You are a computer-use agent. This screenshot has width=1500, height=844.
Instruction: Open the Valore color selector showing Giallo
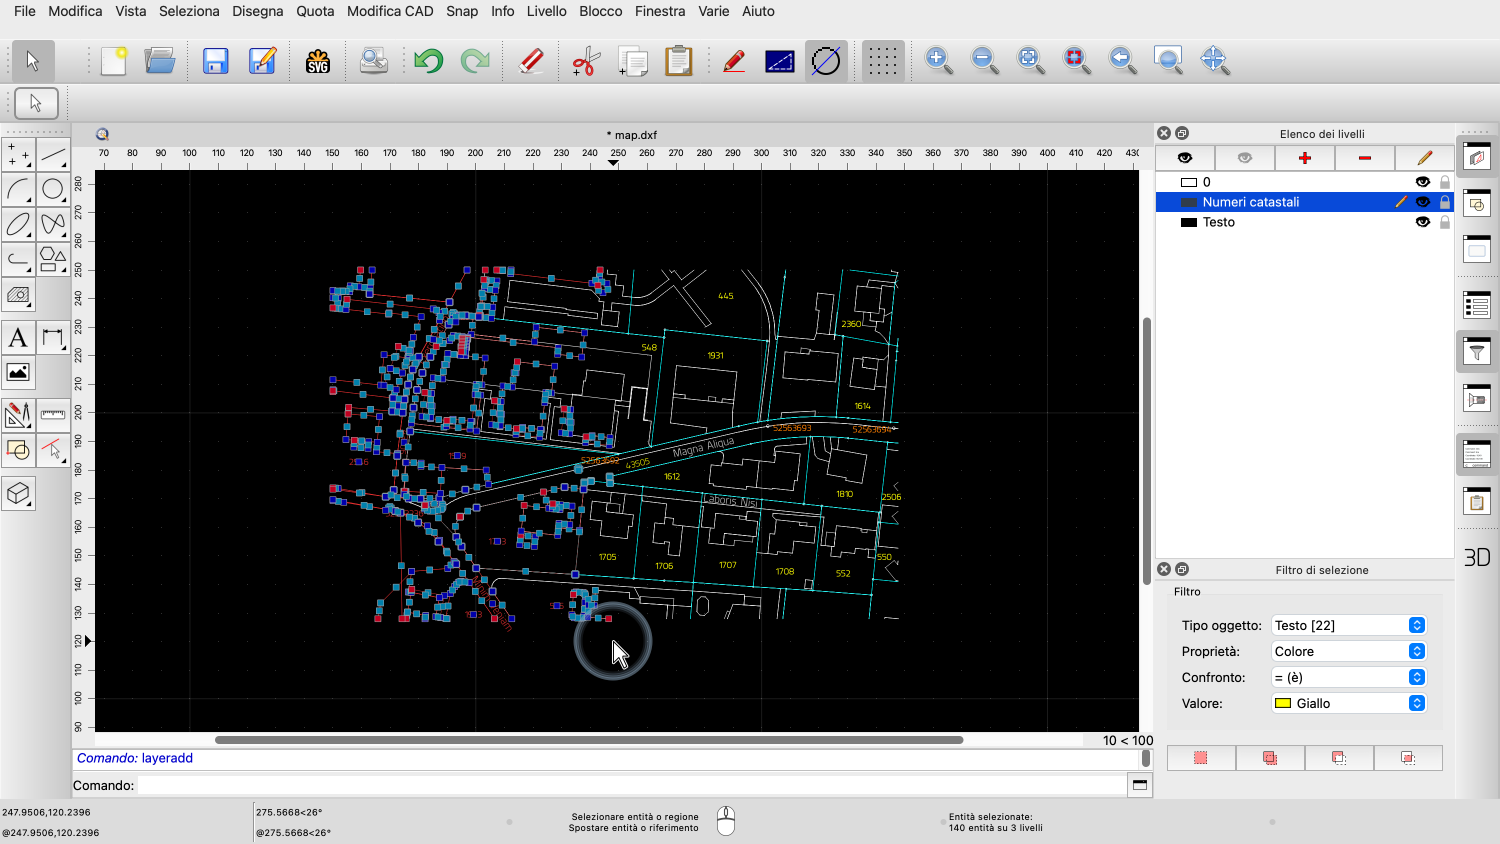(1348, 703)
